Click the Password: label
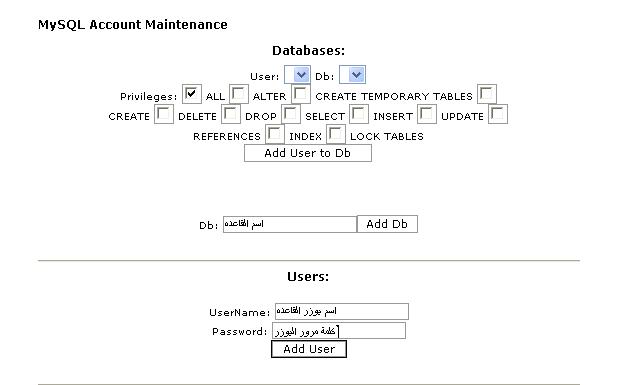 coord(240,331)
